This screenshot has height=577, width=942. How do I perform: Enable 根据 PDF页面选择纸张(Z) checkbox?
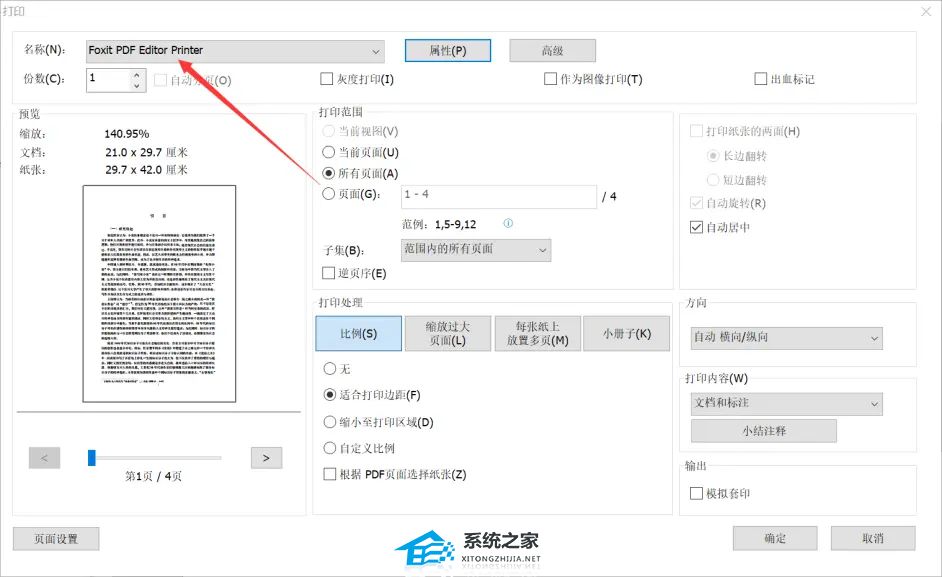[330, 474]
